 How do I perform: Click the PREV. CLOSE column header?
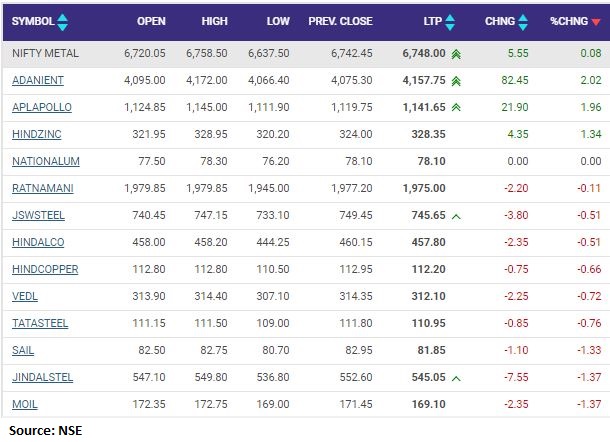coord(340,21)
